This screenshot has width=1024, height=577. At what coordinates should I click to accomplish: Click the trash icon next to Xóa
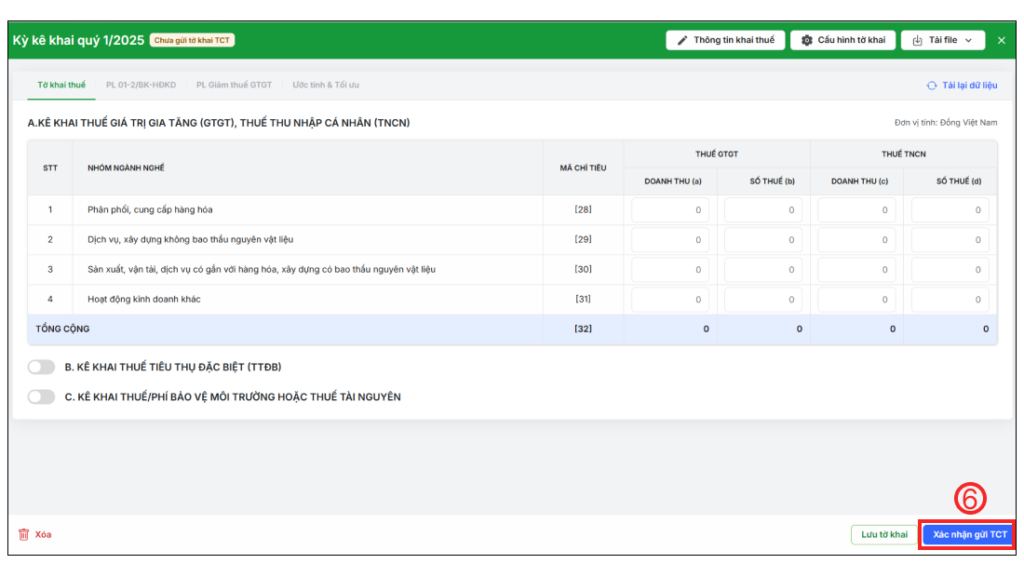tap(24, 534)
